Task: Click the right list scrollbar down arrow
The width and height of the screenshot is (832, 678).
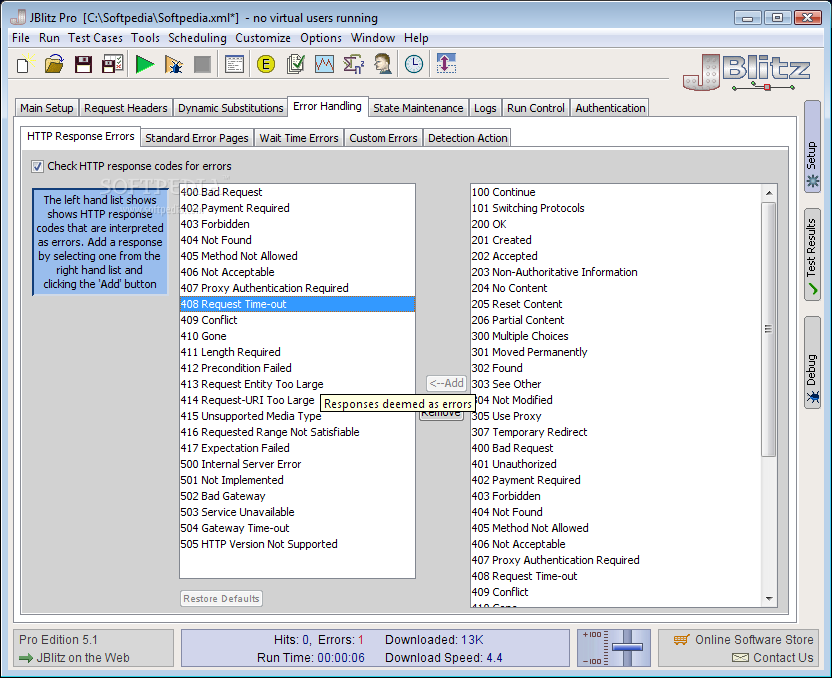Action: pyautogui.click(x=769, y=599)
